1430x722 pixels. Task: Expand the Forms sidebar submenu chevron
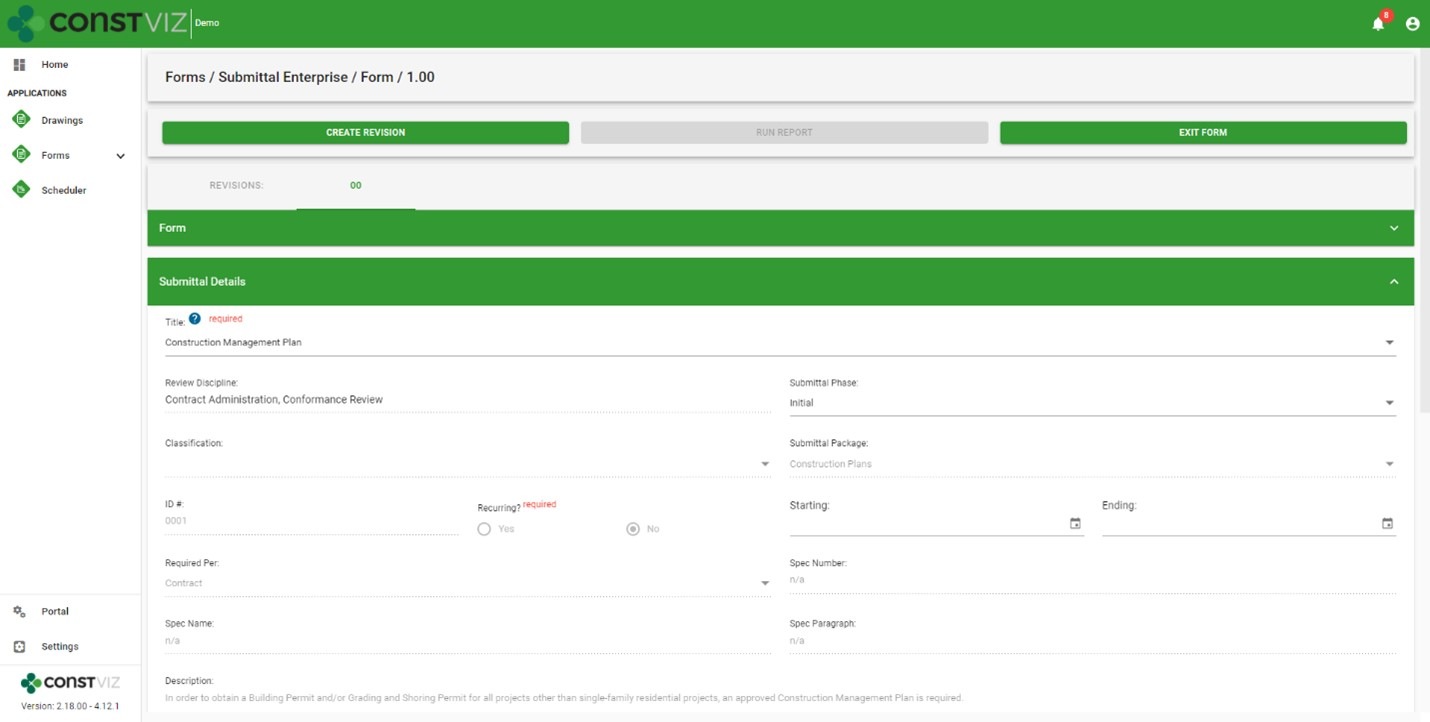121,156
